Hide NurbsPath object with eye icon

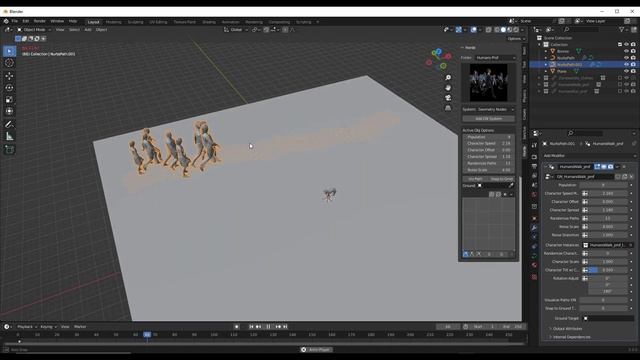626,58
